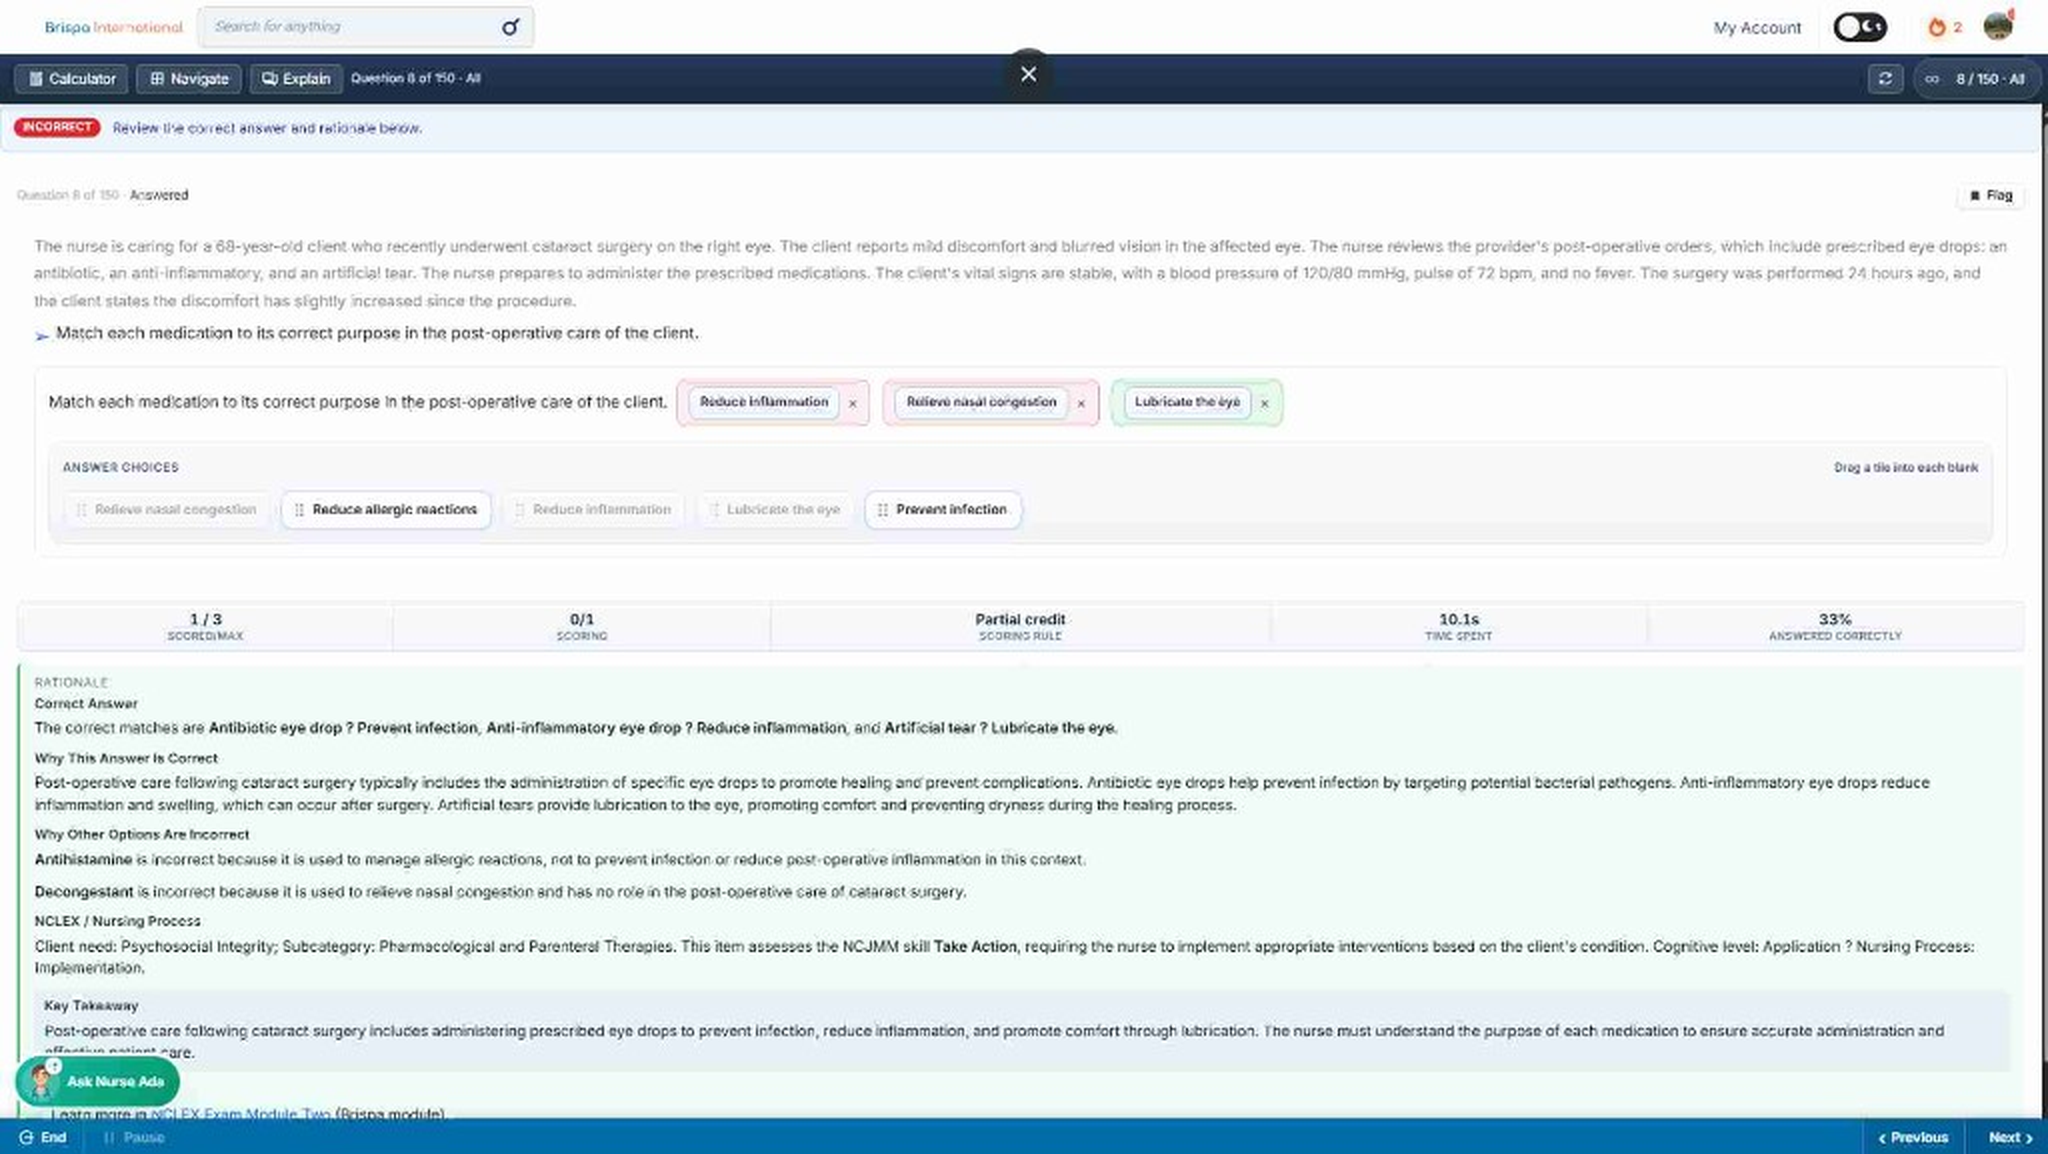
Task: Select the 'Reduce allergic reactions' answer tile
Action: [386, 510]
